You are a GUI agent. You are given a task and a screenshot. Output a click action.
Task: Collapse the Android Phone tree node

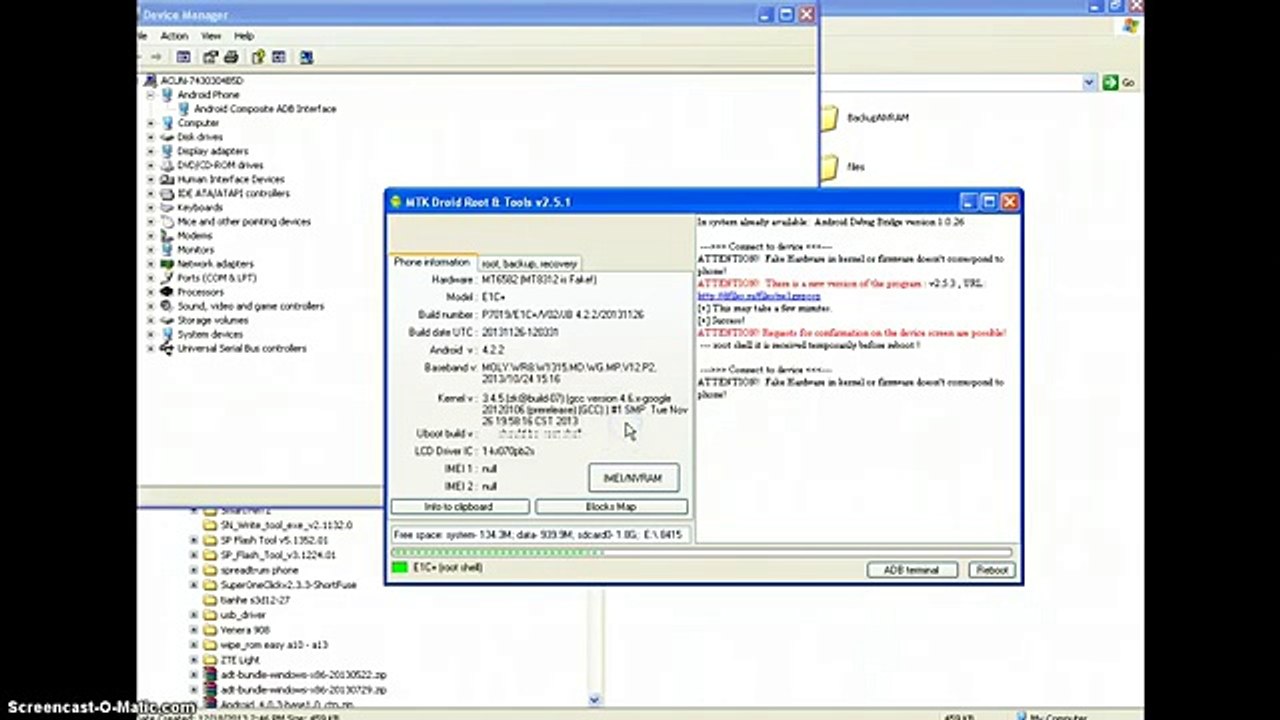point(151,95)
